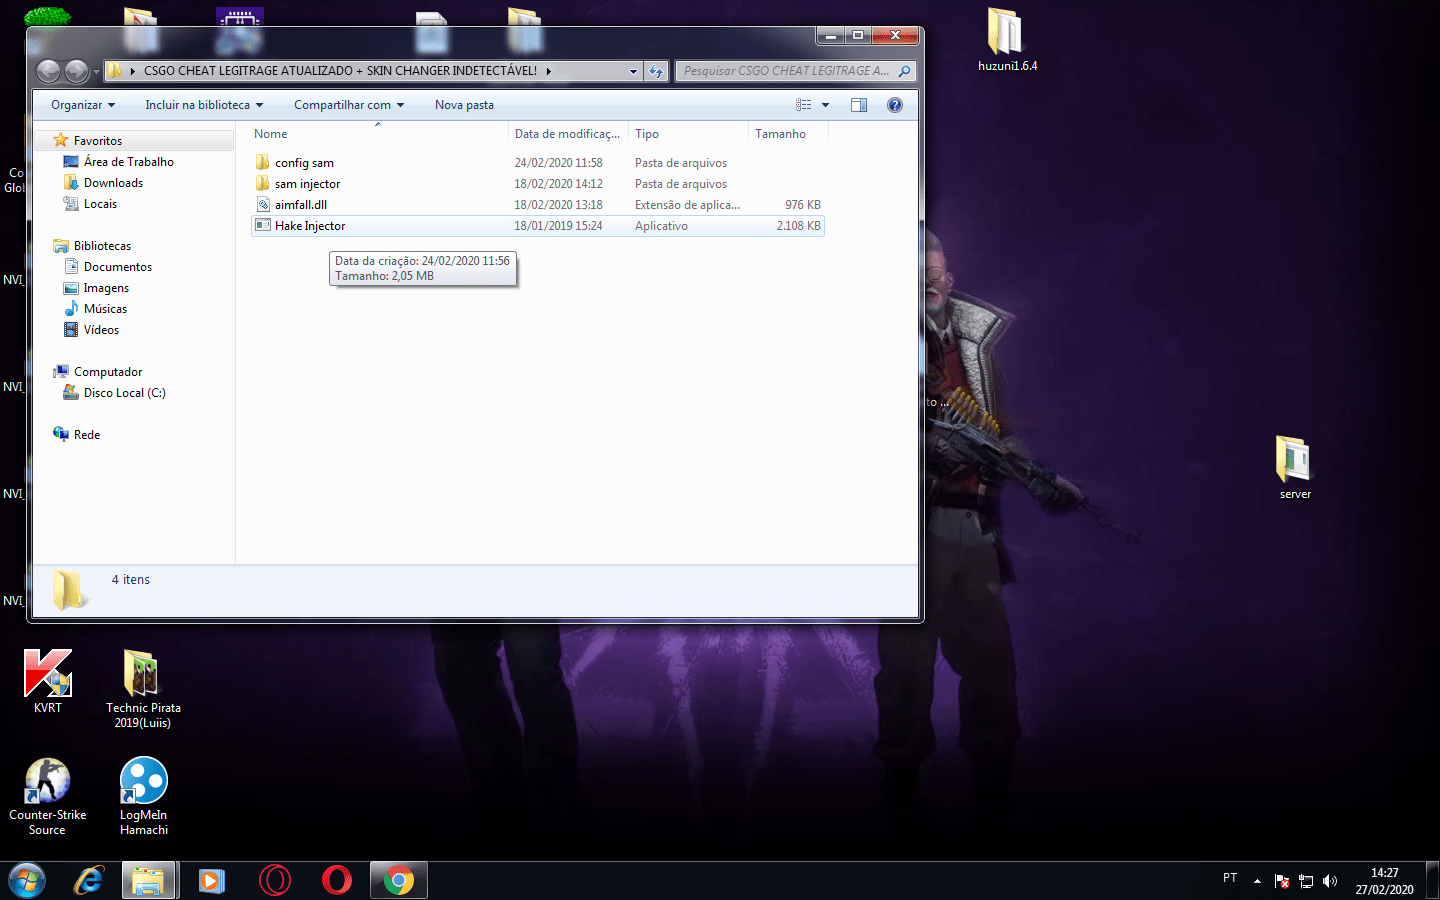Viewport: 1440px width, 900px height.
Task: Open the Windows Start menu
Action: pos(27,880)
